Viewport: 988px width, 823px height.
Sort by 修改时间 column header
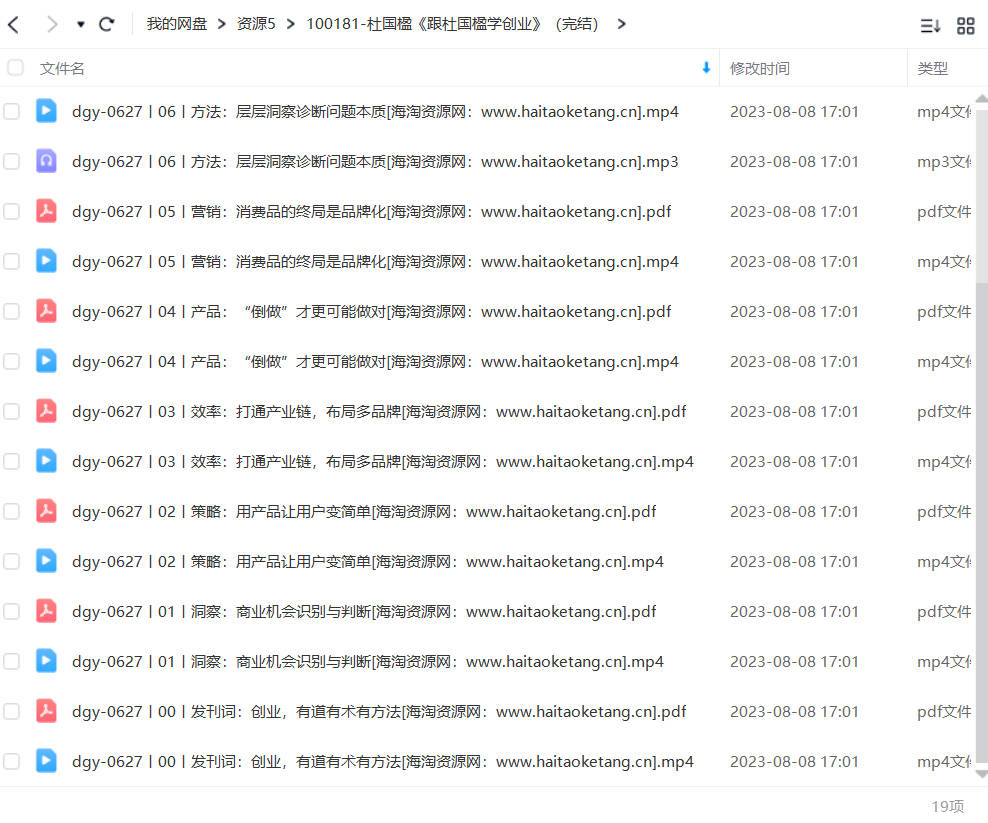point(759,68)
